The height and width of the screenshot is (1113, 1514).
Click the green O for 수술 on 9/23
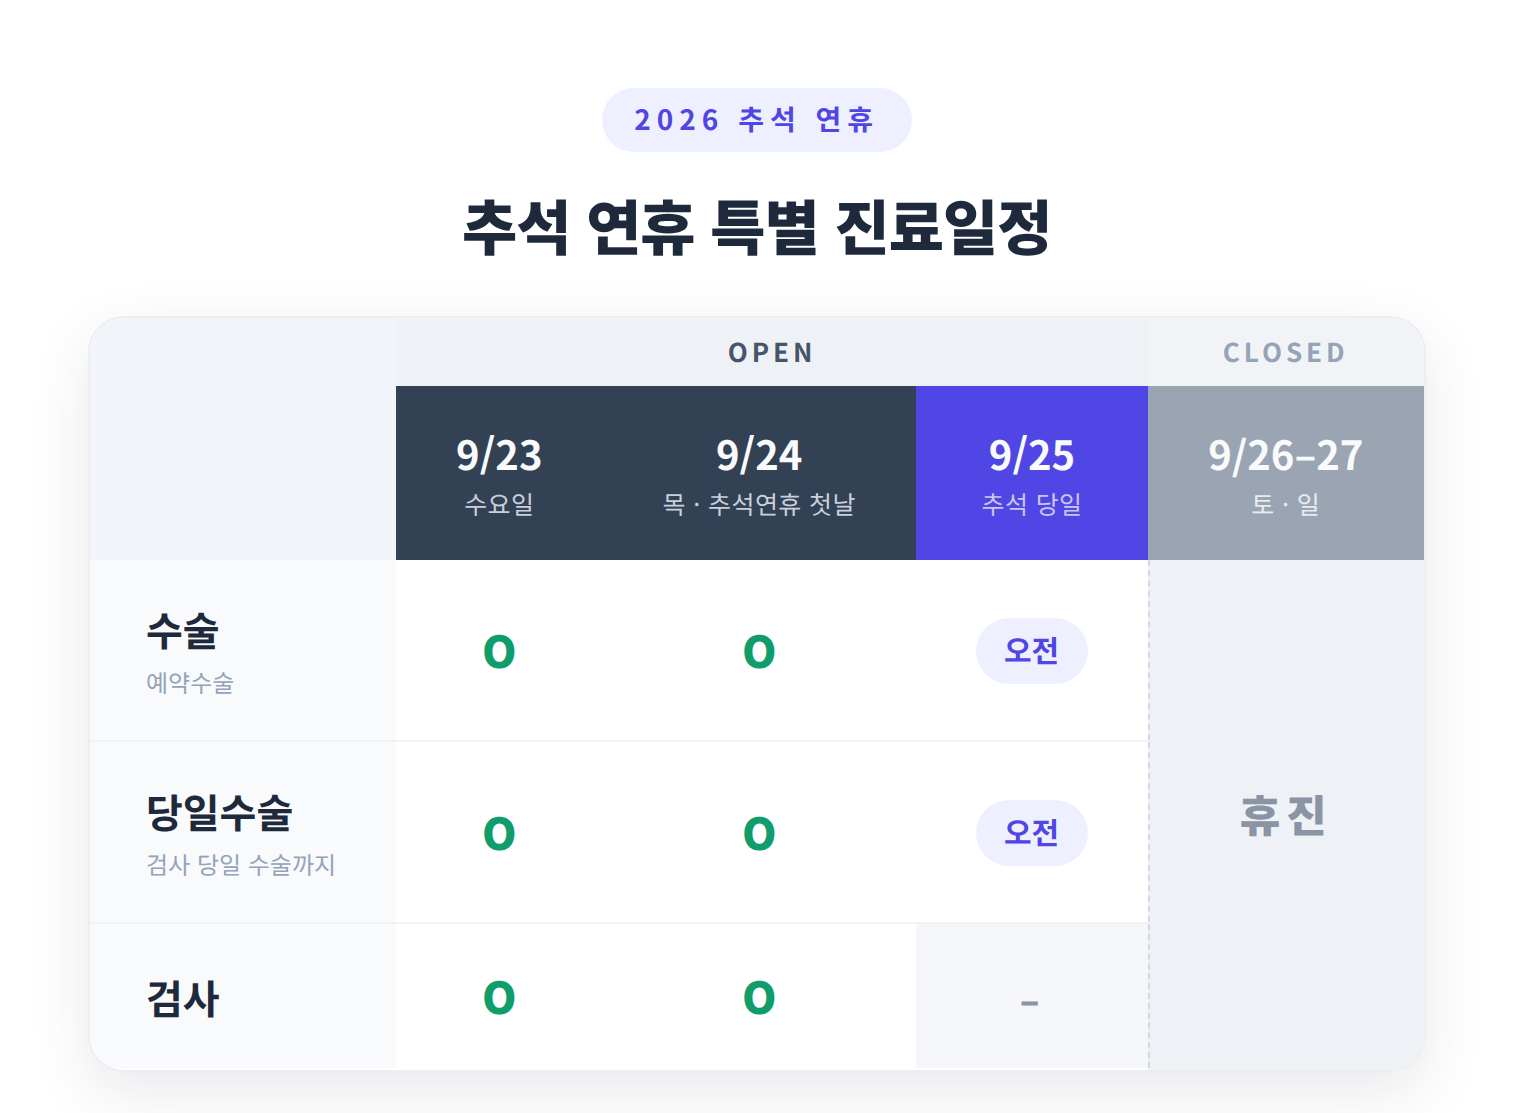coord(499,652)
